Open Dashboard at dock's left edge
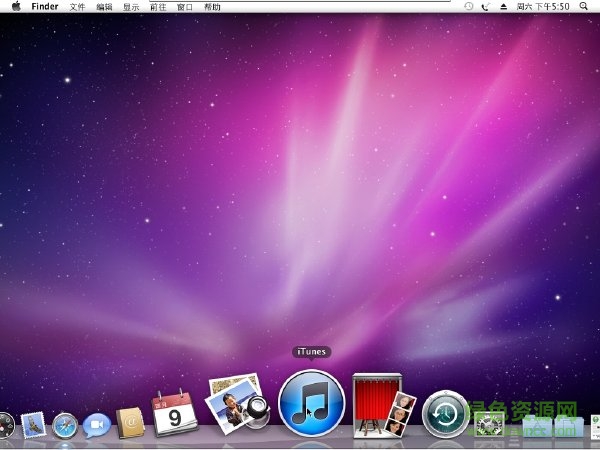 pyautogui.click(x=5, y=427)
